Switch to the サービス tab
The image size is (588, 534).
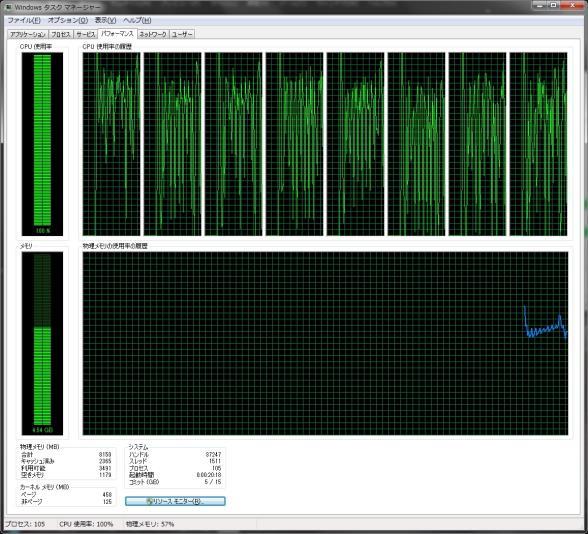(x=86, y=34)
